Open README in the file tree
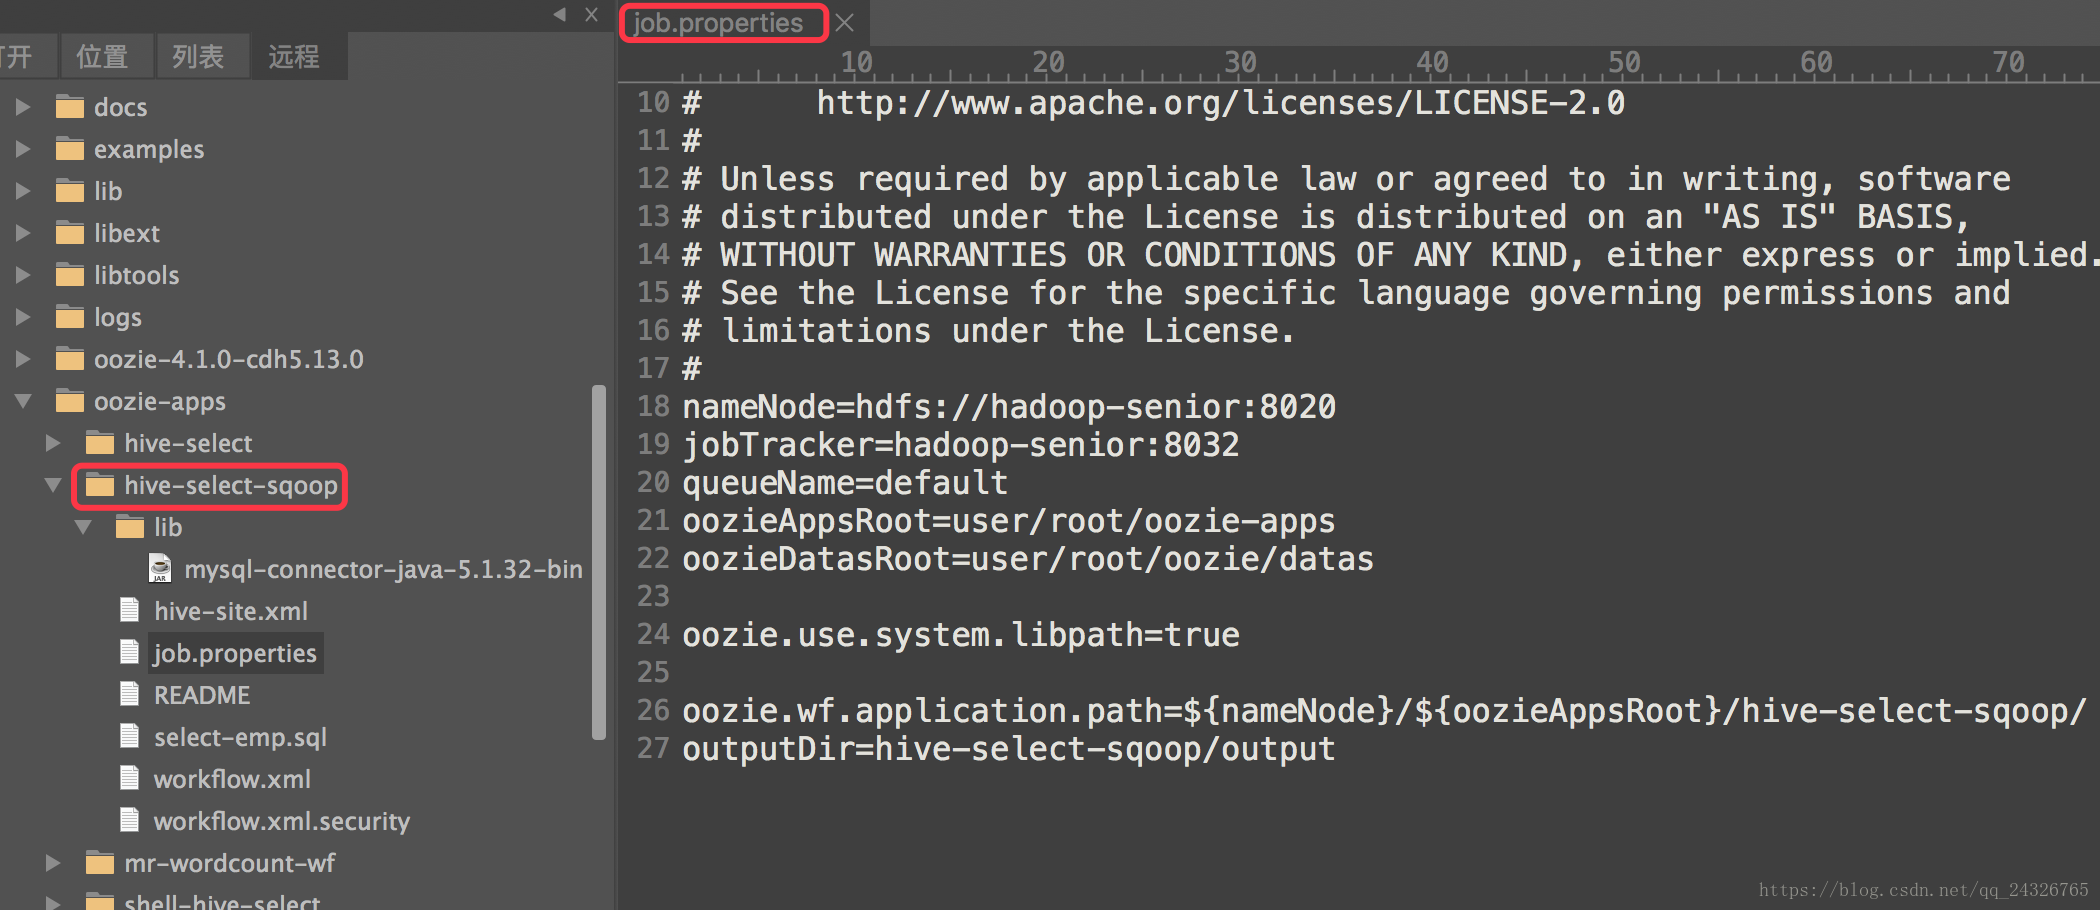The width and height of the screenshot is (2100, 910). [202, 695]
